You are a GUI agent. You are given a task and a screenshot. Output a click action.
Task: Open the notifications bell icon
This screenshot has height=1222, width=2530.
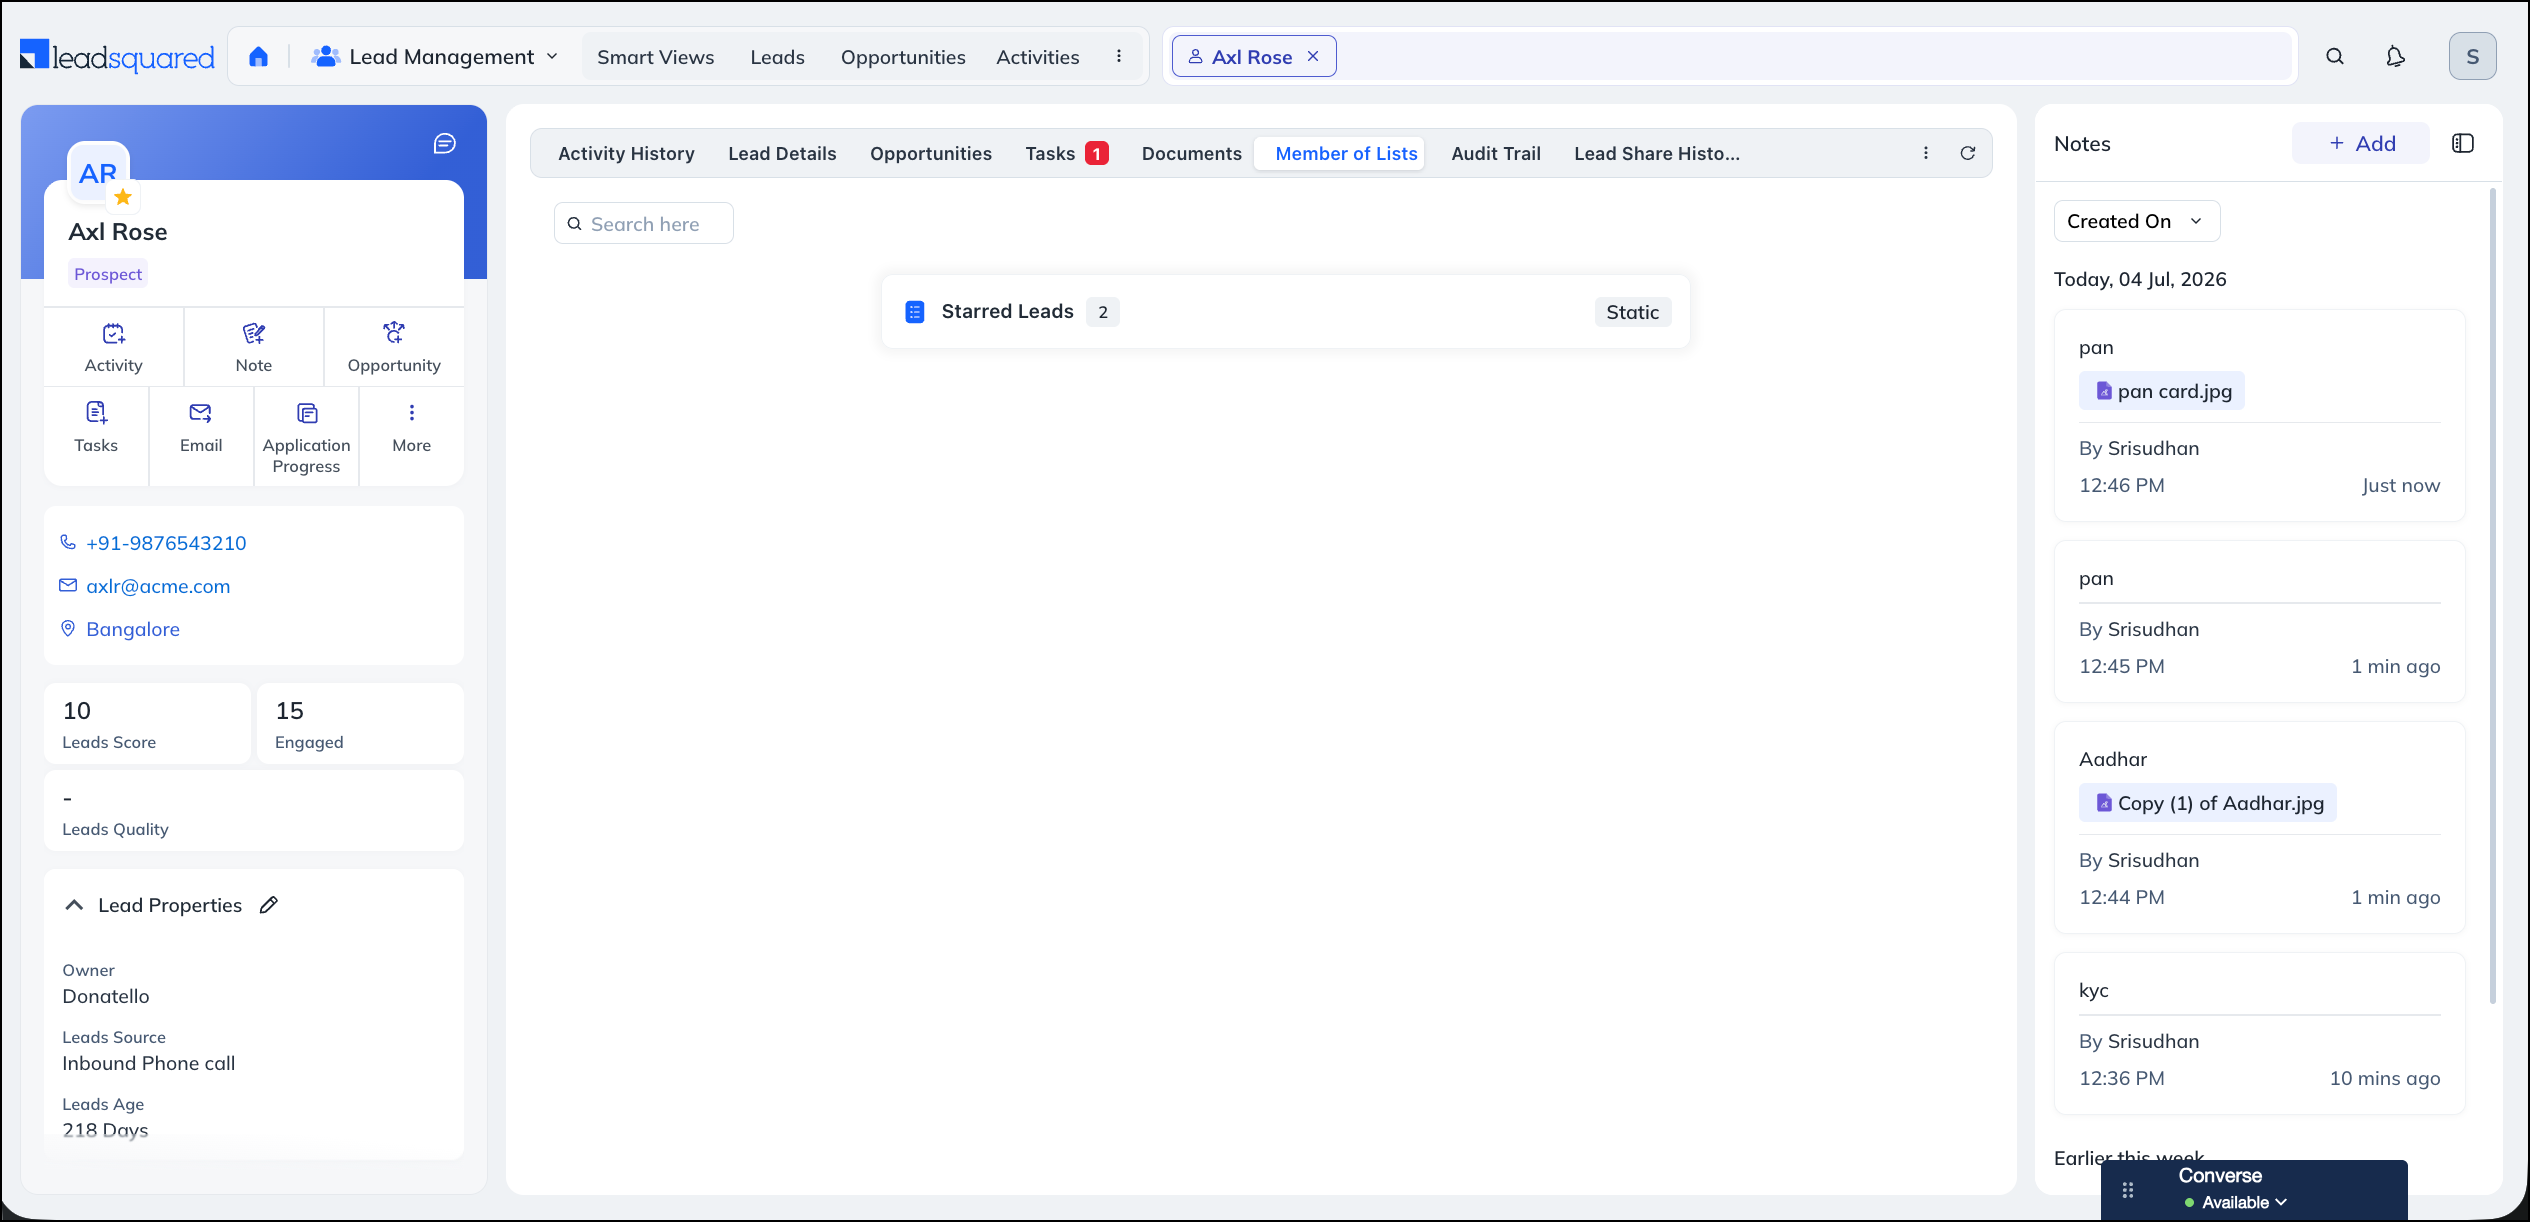click(2395, 57)
